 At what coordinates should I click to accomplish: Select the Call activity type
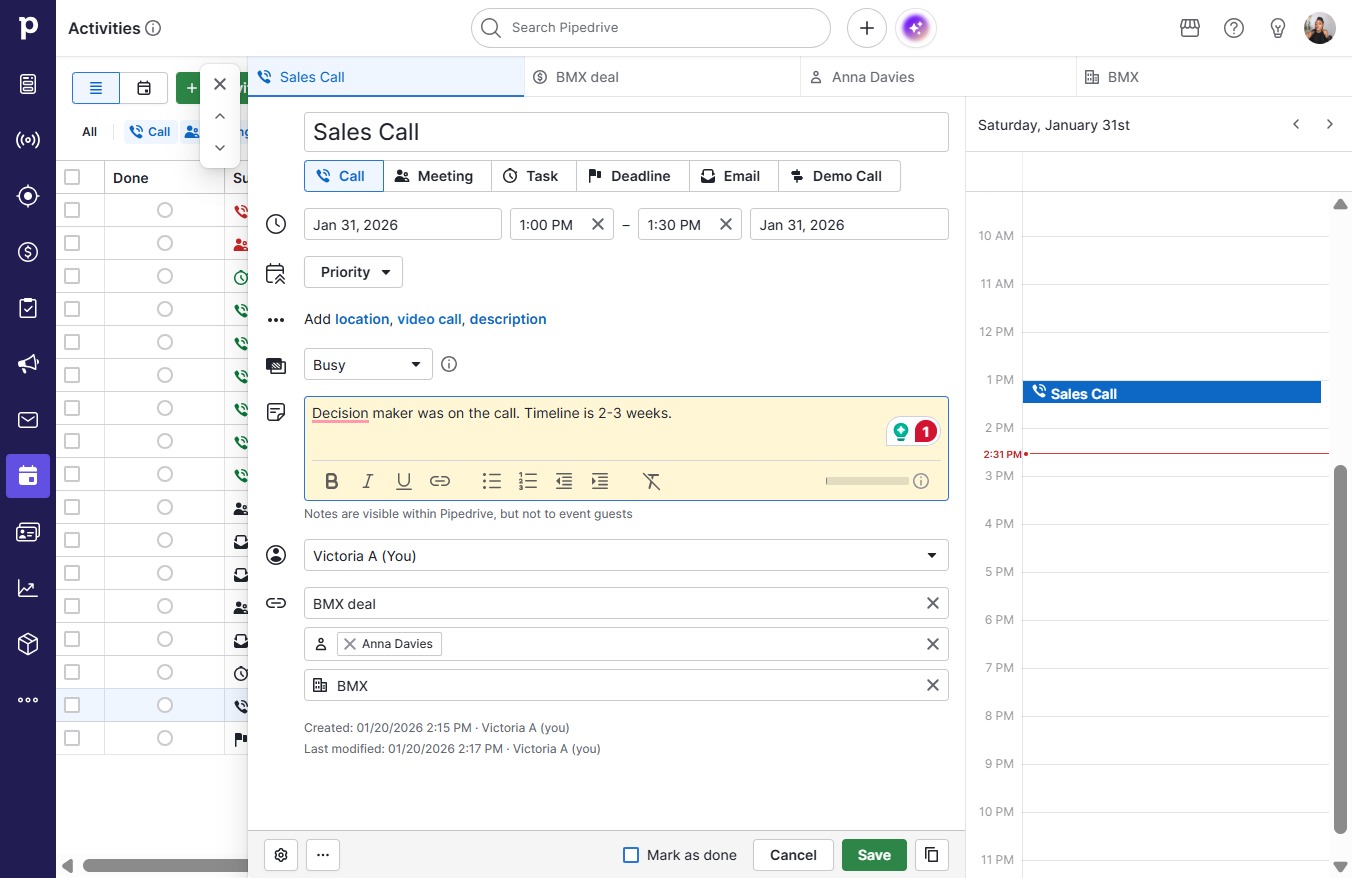pos(343,176)
